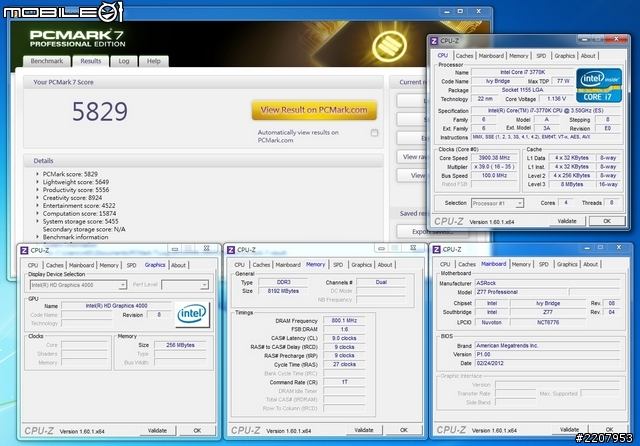640x446 pixels.
Task: Click the Level 3 cache 8 MBytes value
Action: tap(571, 184)
